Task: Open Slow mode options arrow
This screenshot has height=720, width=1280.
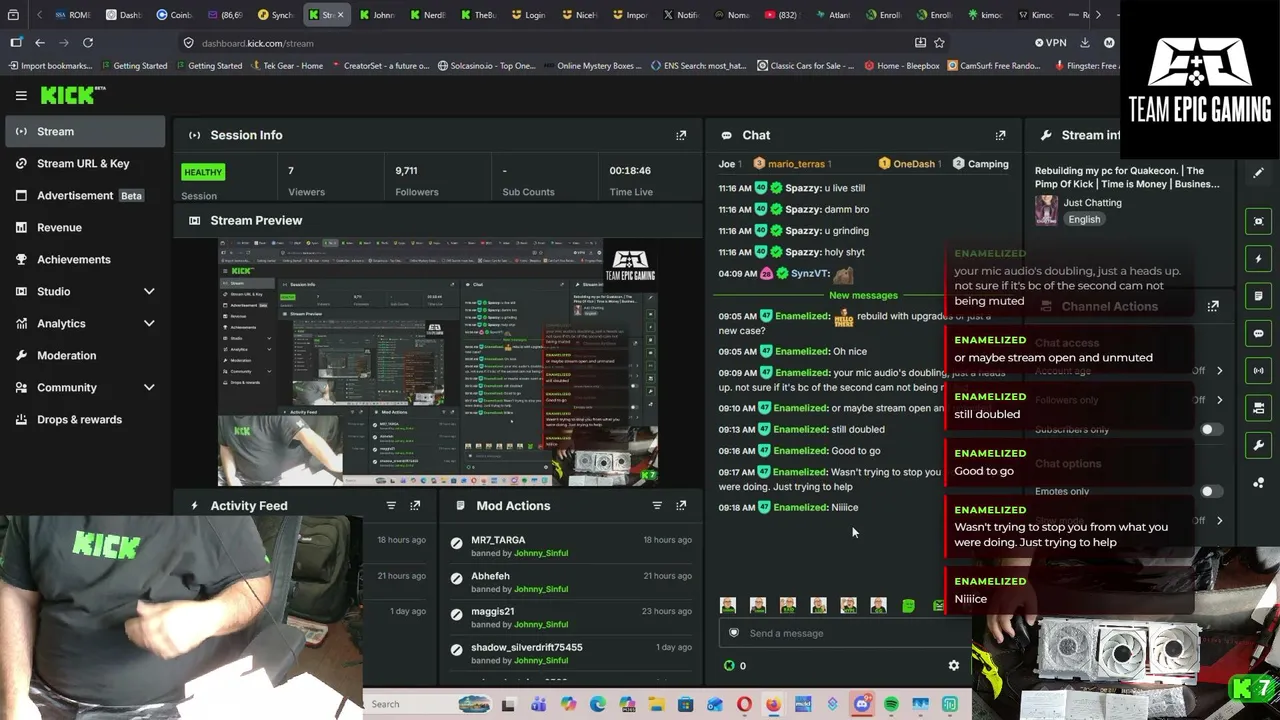Action: tap(1219, 521)
